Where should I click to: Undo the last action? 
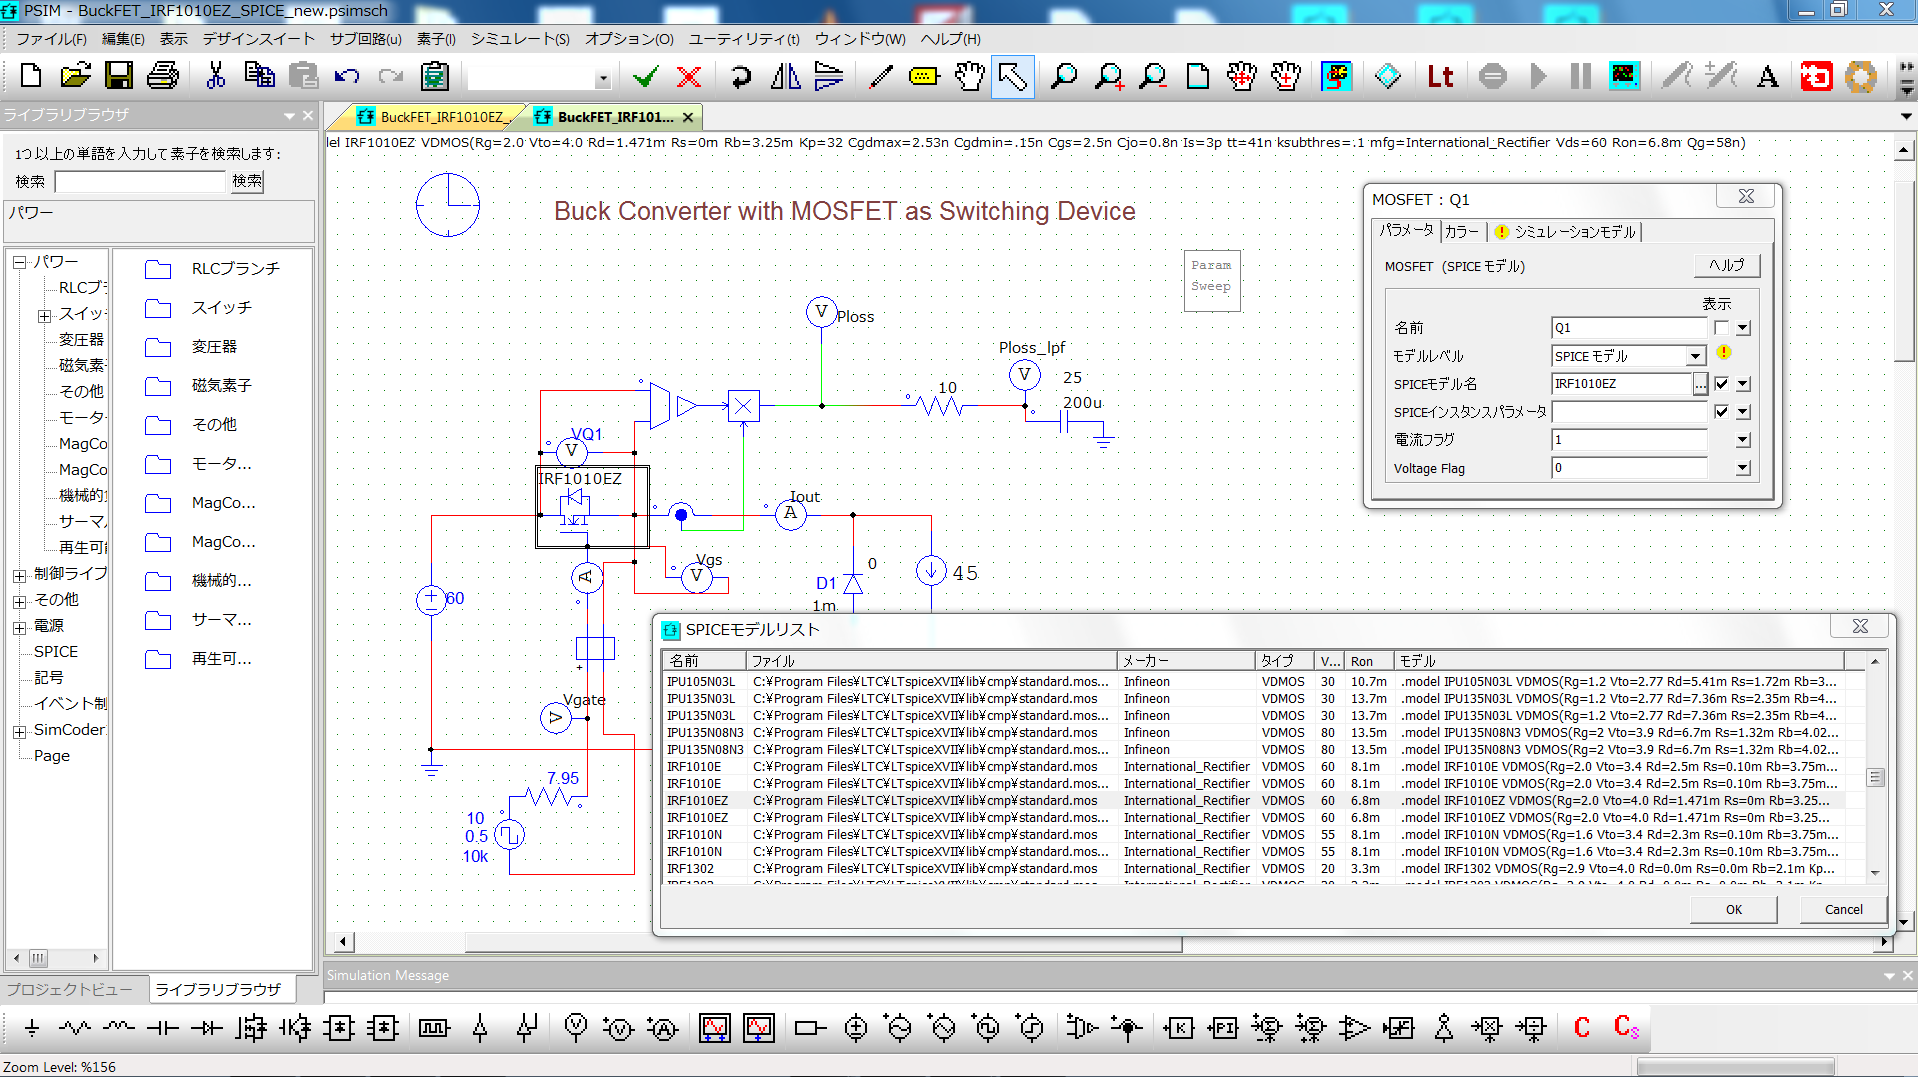346,76
